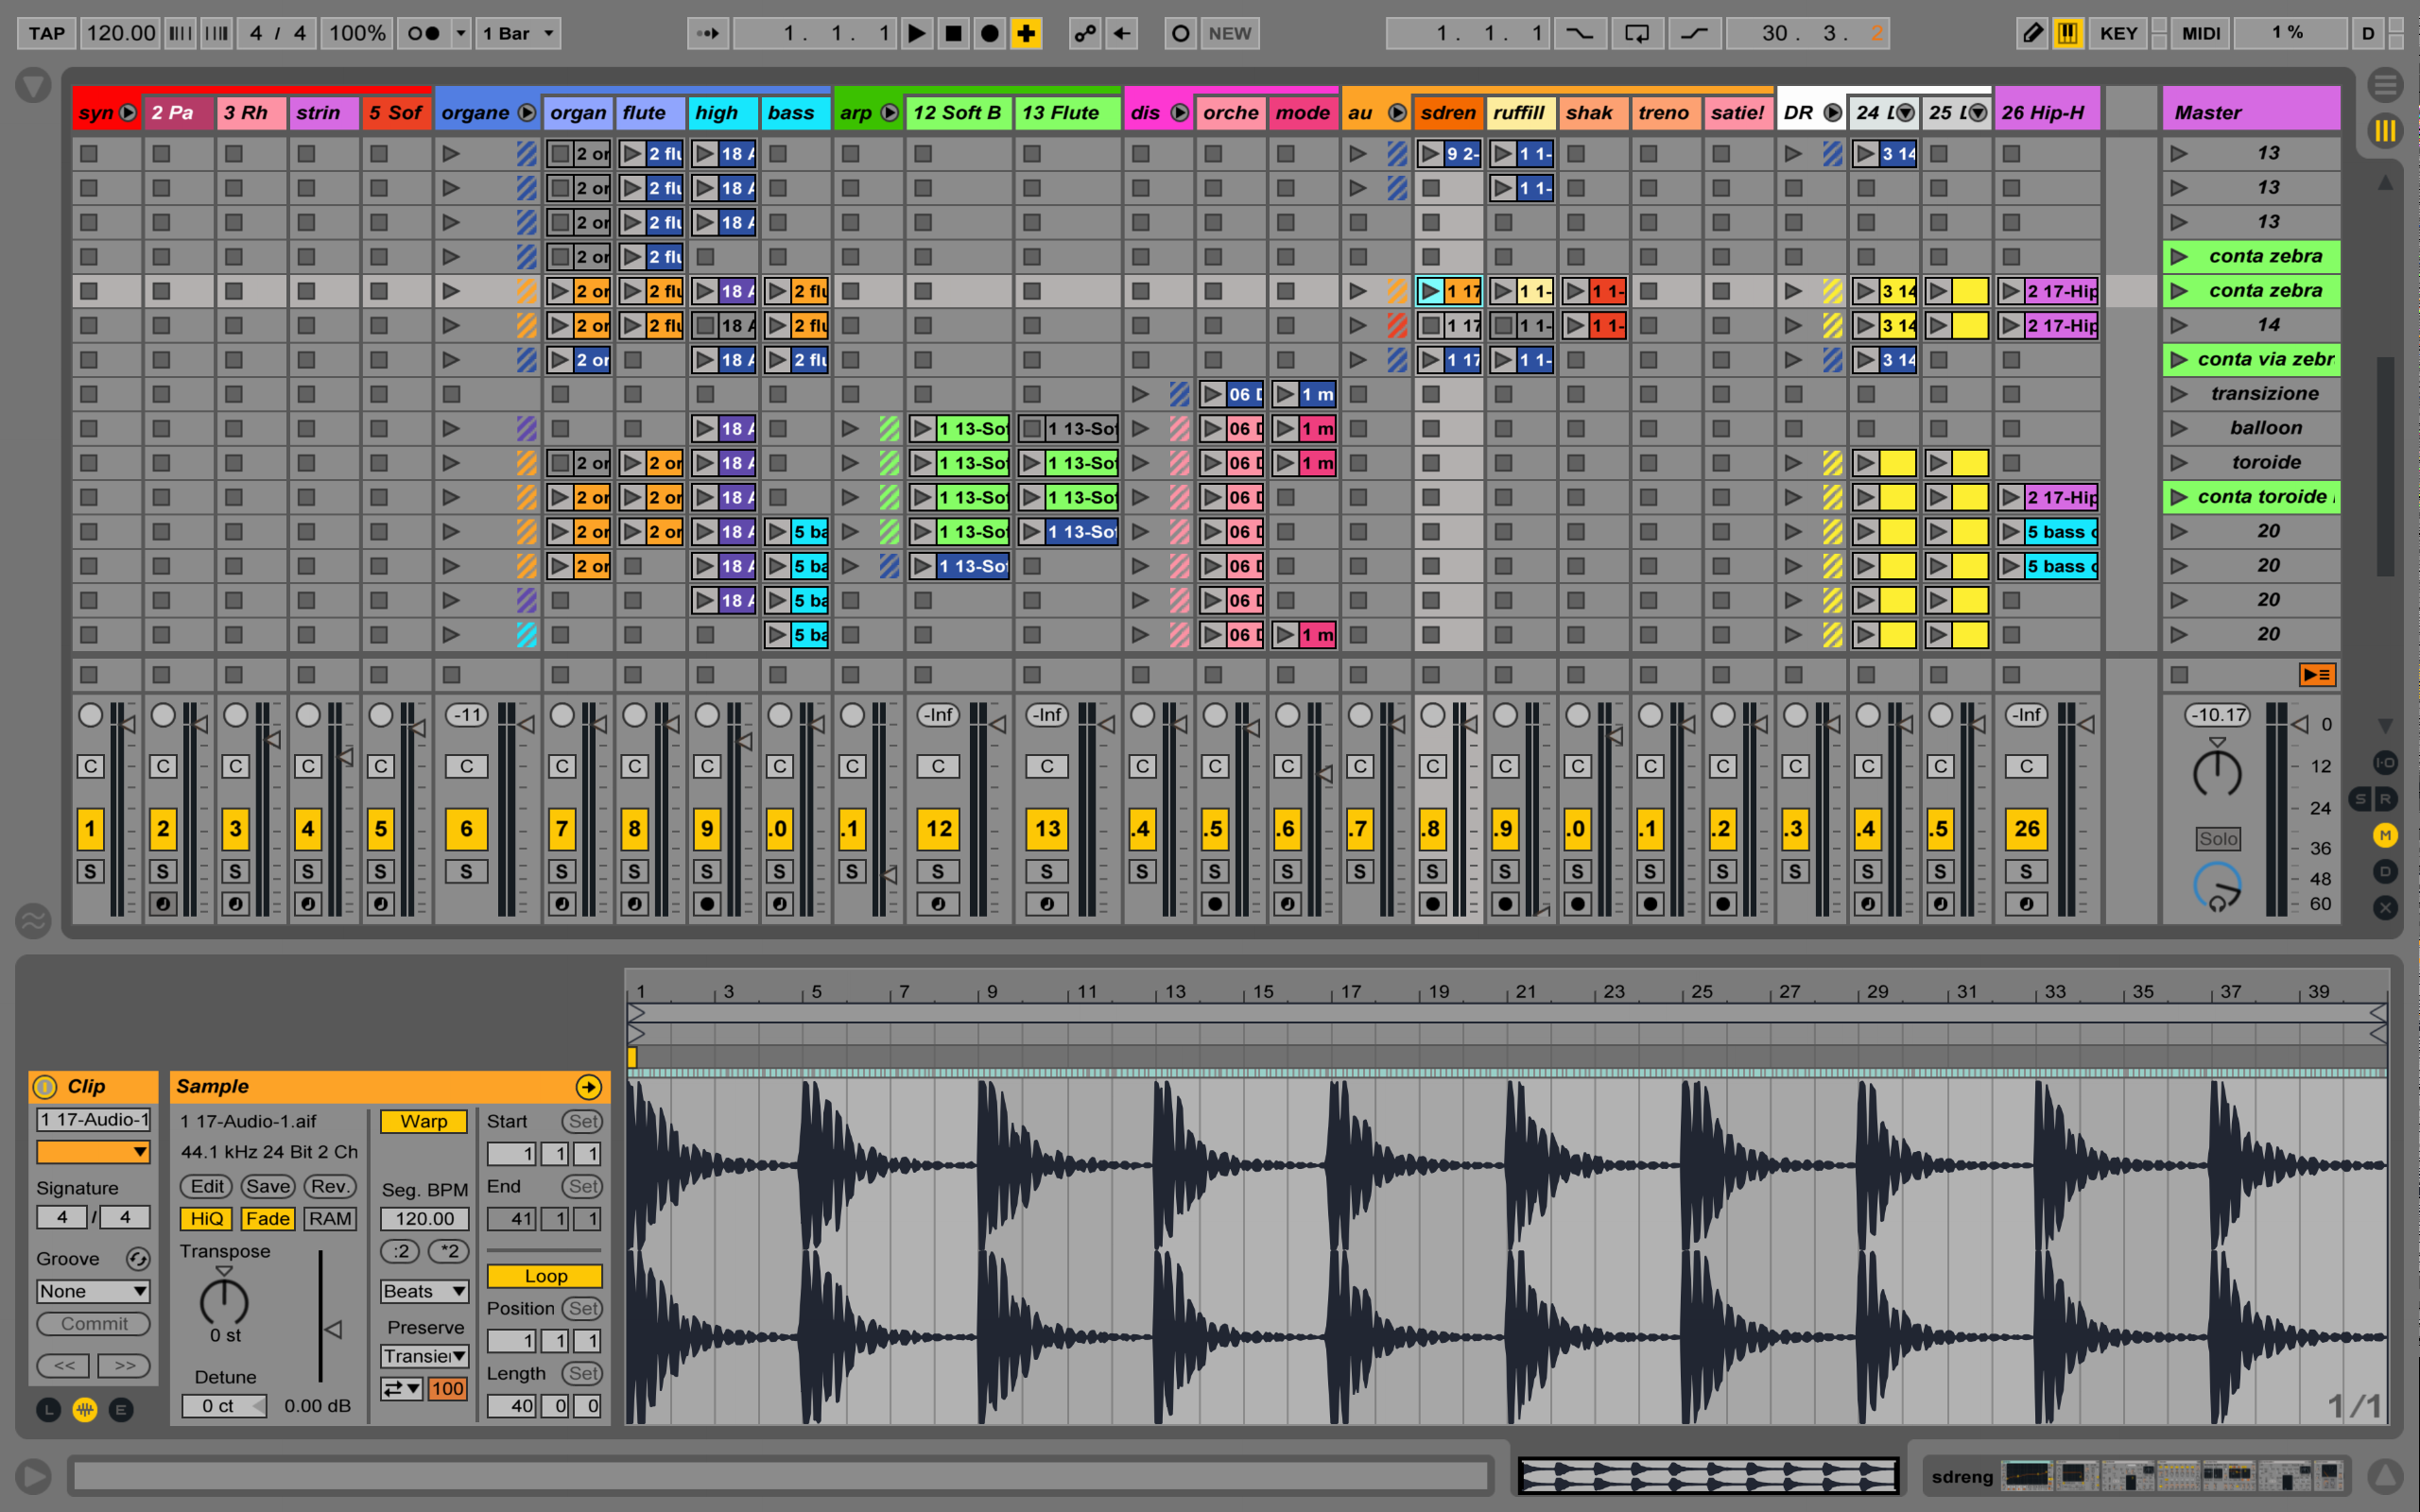Click the Stop button in transport
This screenshot has height=1512, width=2420.
pyautogui.click(x=953, y=33)
